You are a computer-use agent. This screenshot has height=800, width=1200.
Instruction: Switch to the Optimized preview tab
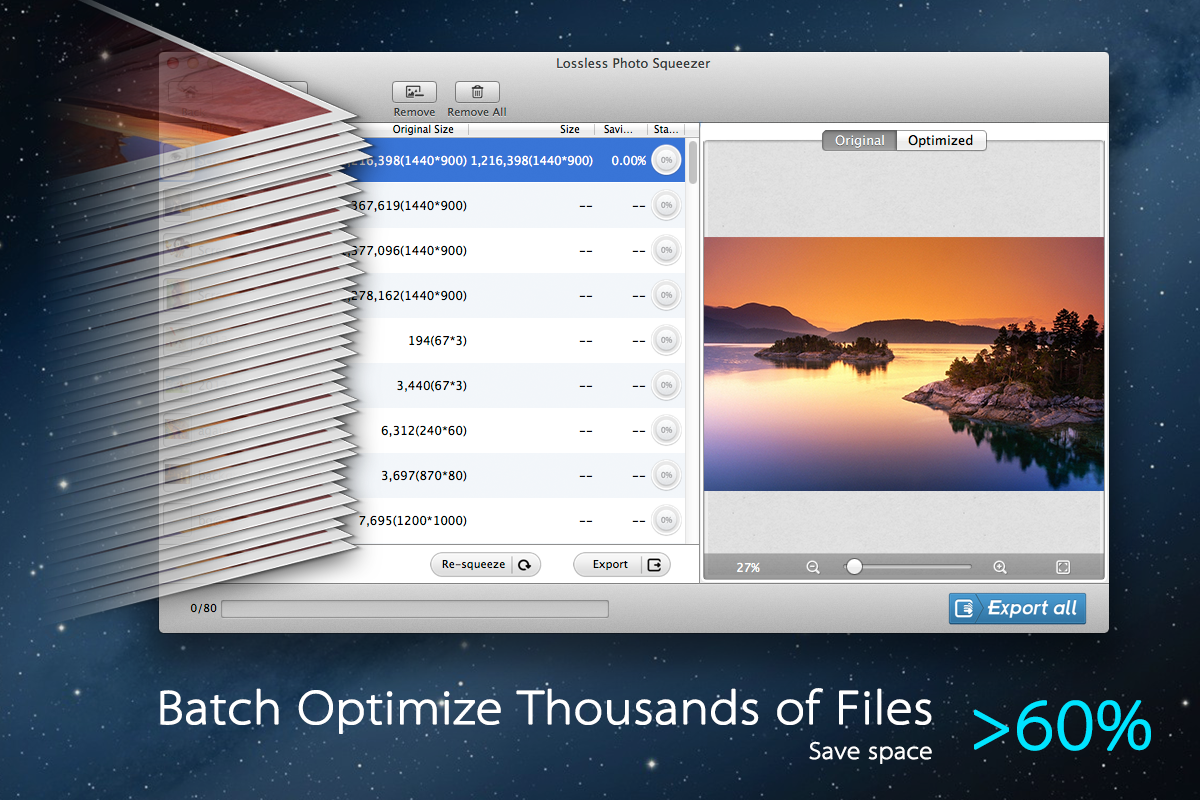(x=941, y=141)
